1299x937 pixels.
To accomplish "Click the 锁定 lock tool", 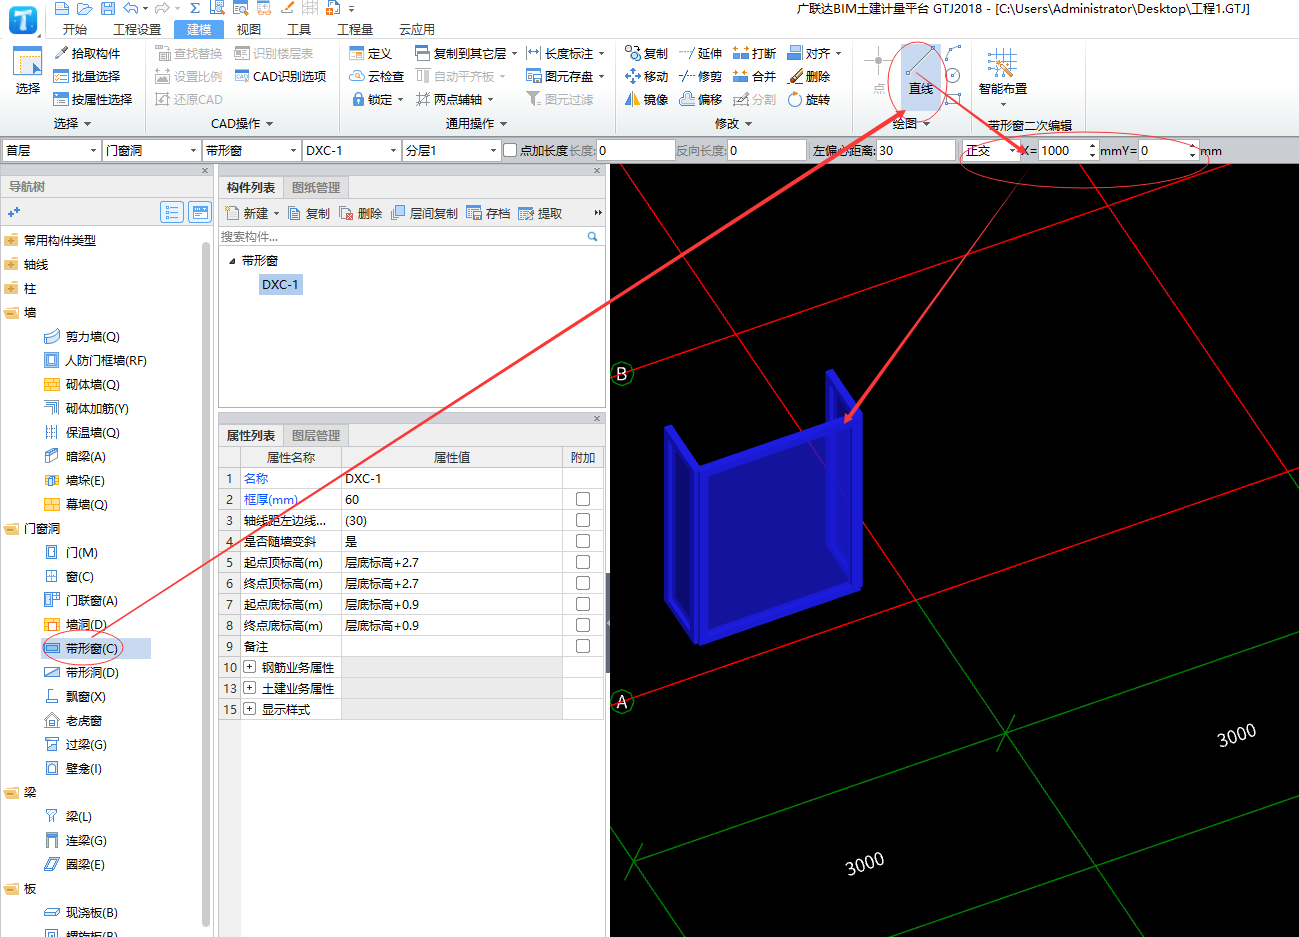I will click(377, 99).
